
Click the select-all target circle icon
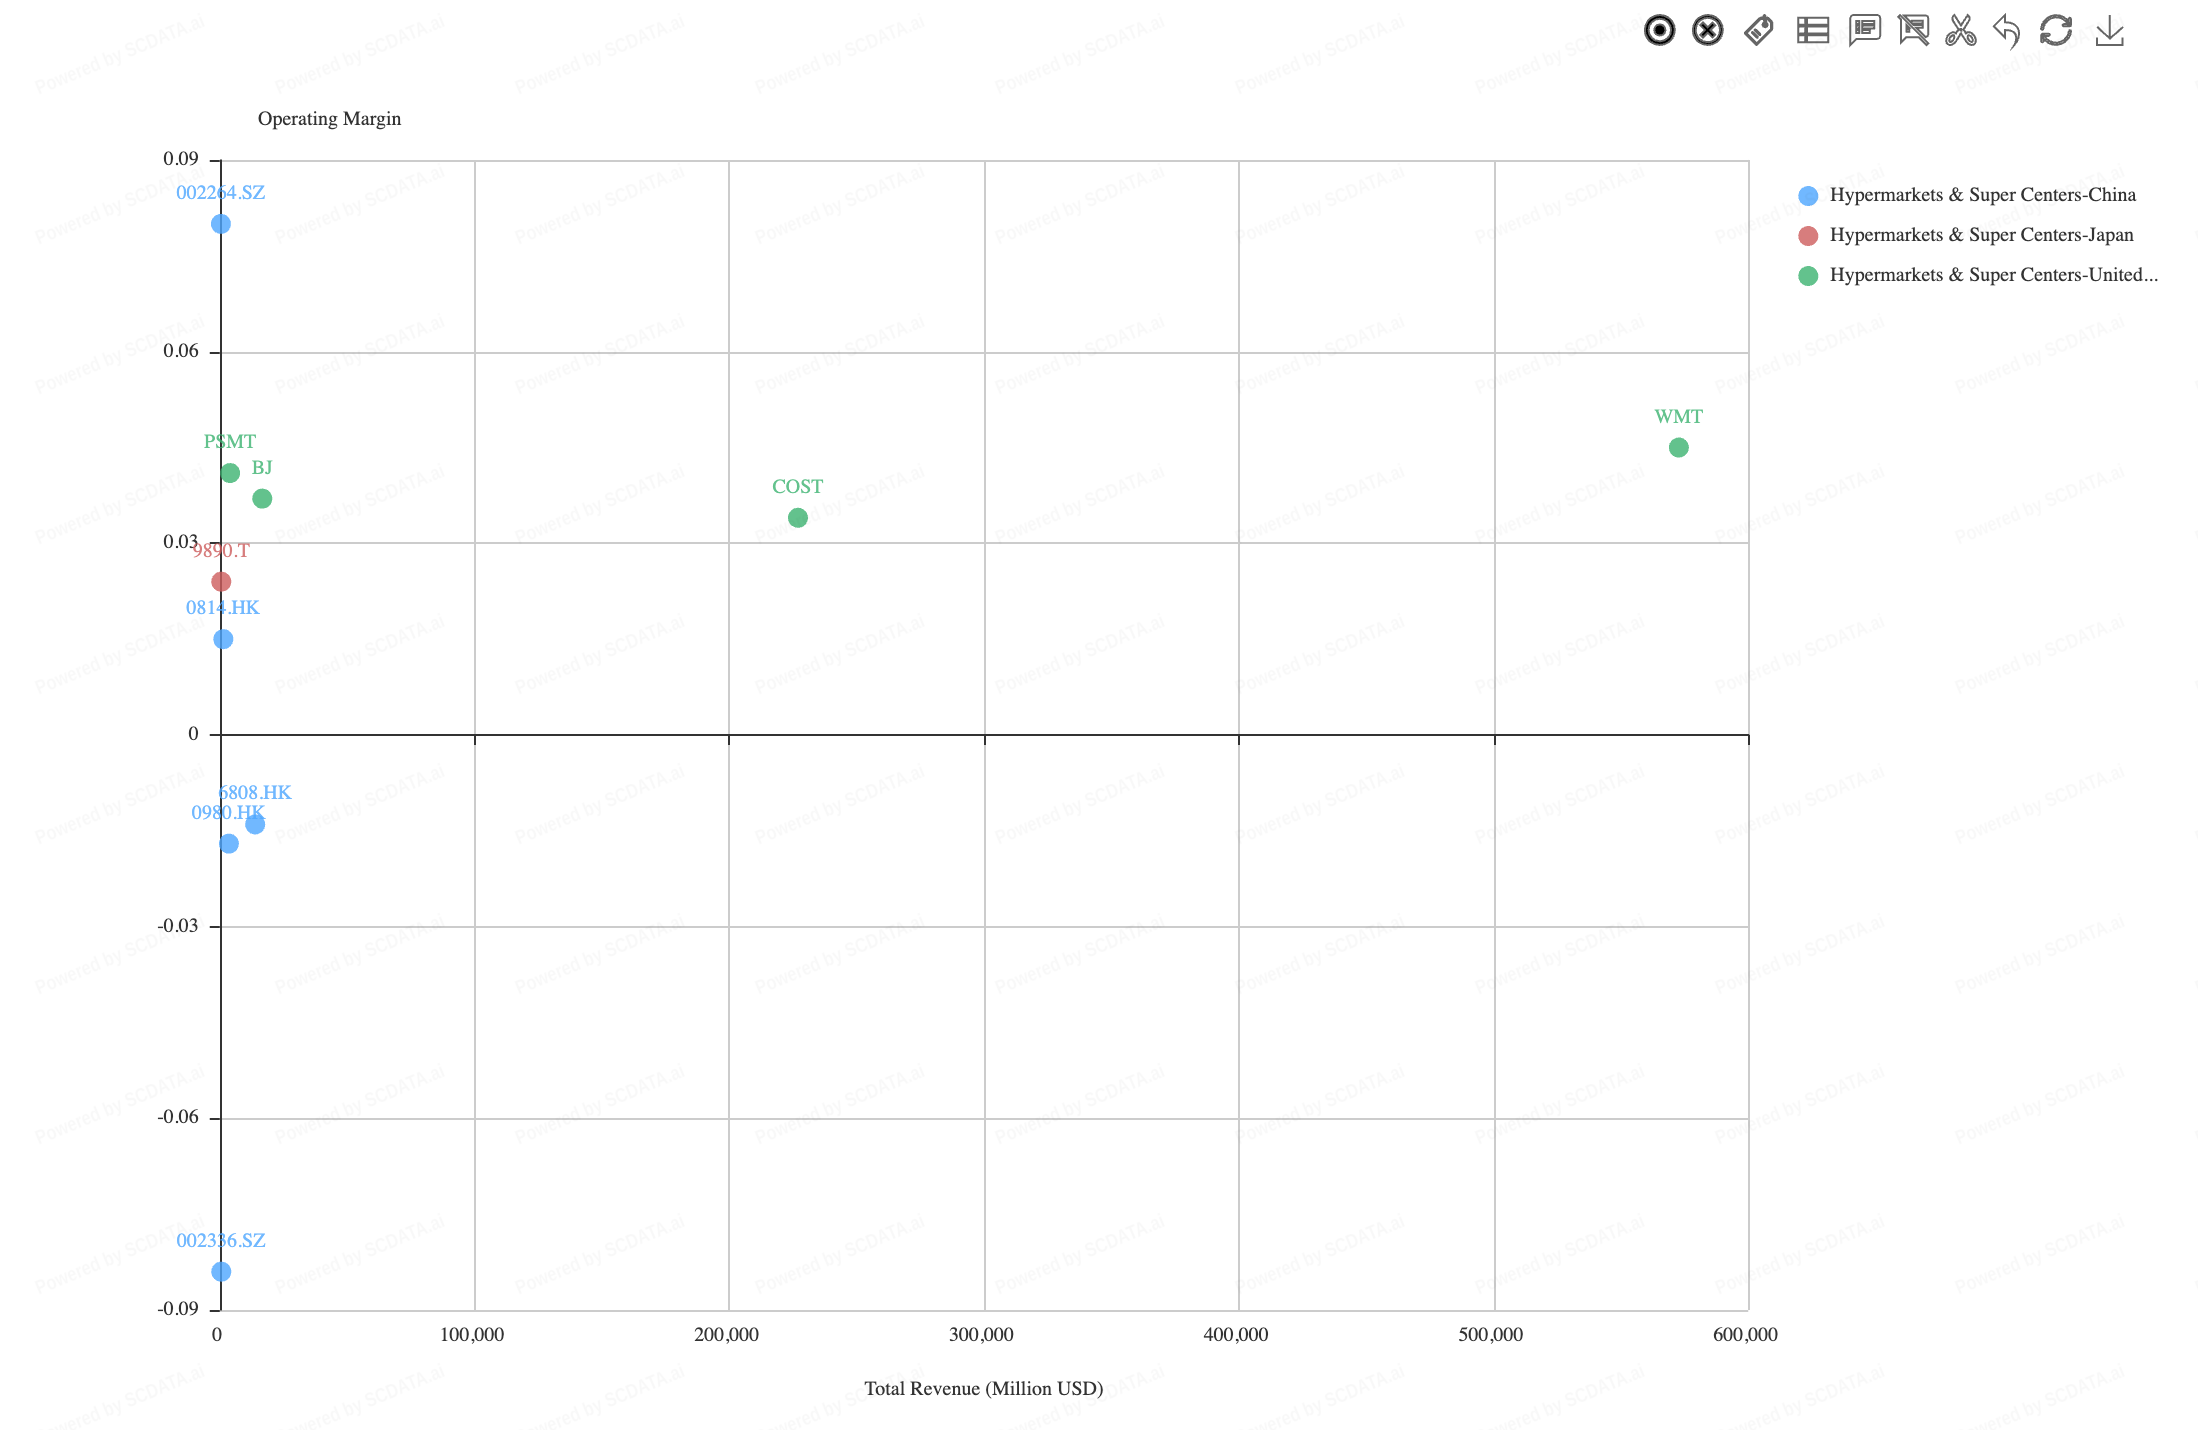click(1659, 31)
